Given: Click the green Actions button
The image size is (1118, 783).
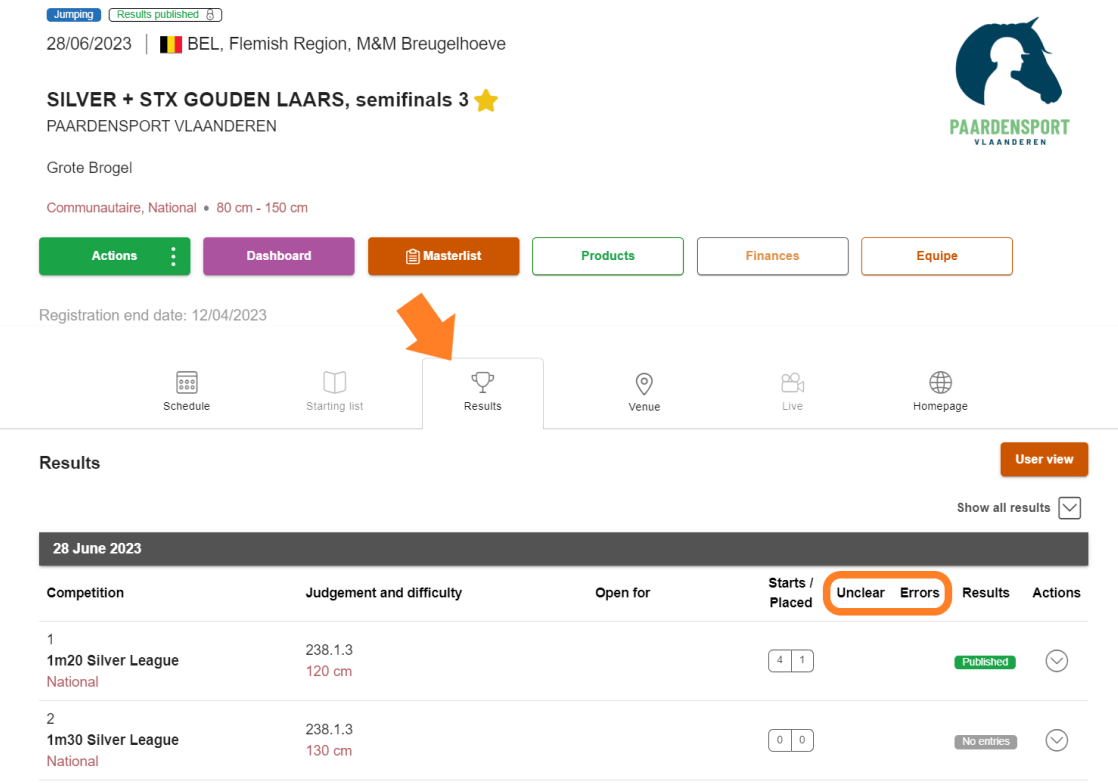Looking at the screenshot, I should 115,256.
